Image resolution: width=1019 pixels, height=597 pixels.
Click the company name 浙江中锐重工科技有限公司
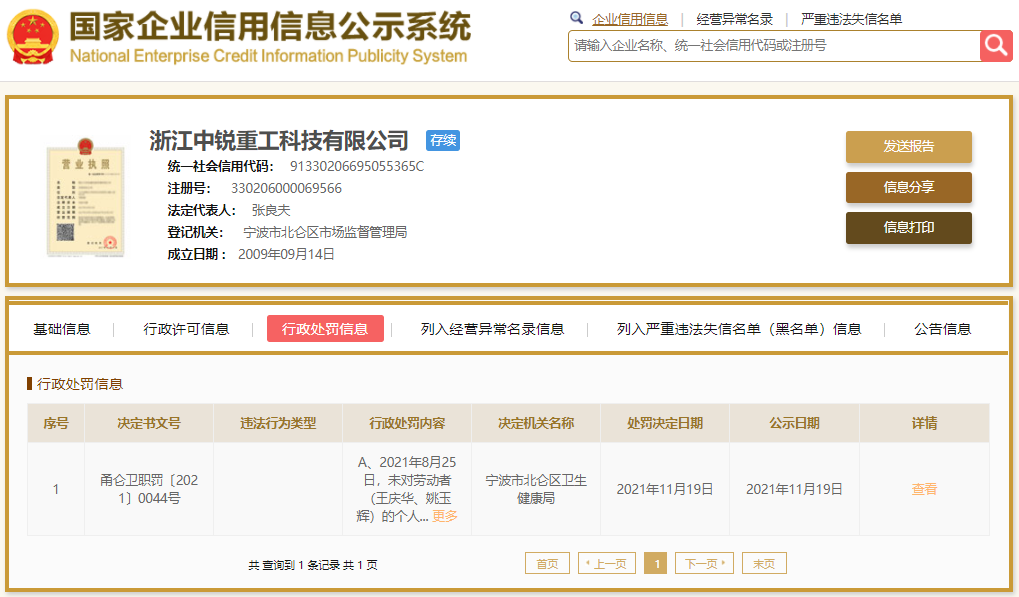[279, 140]
